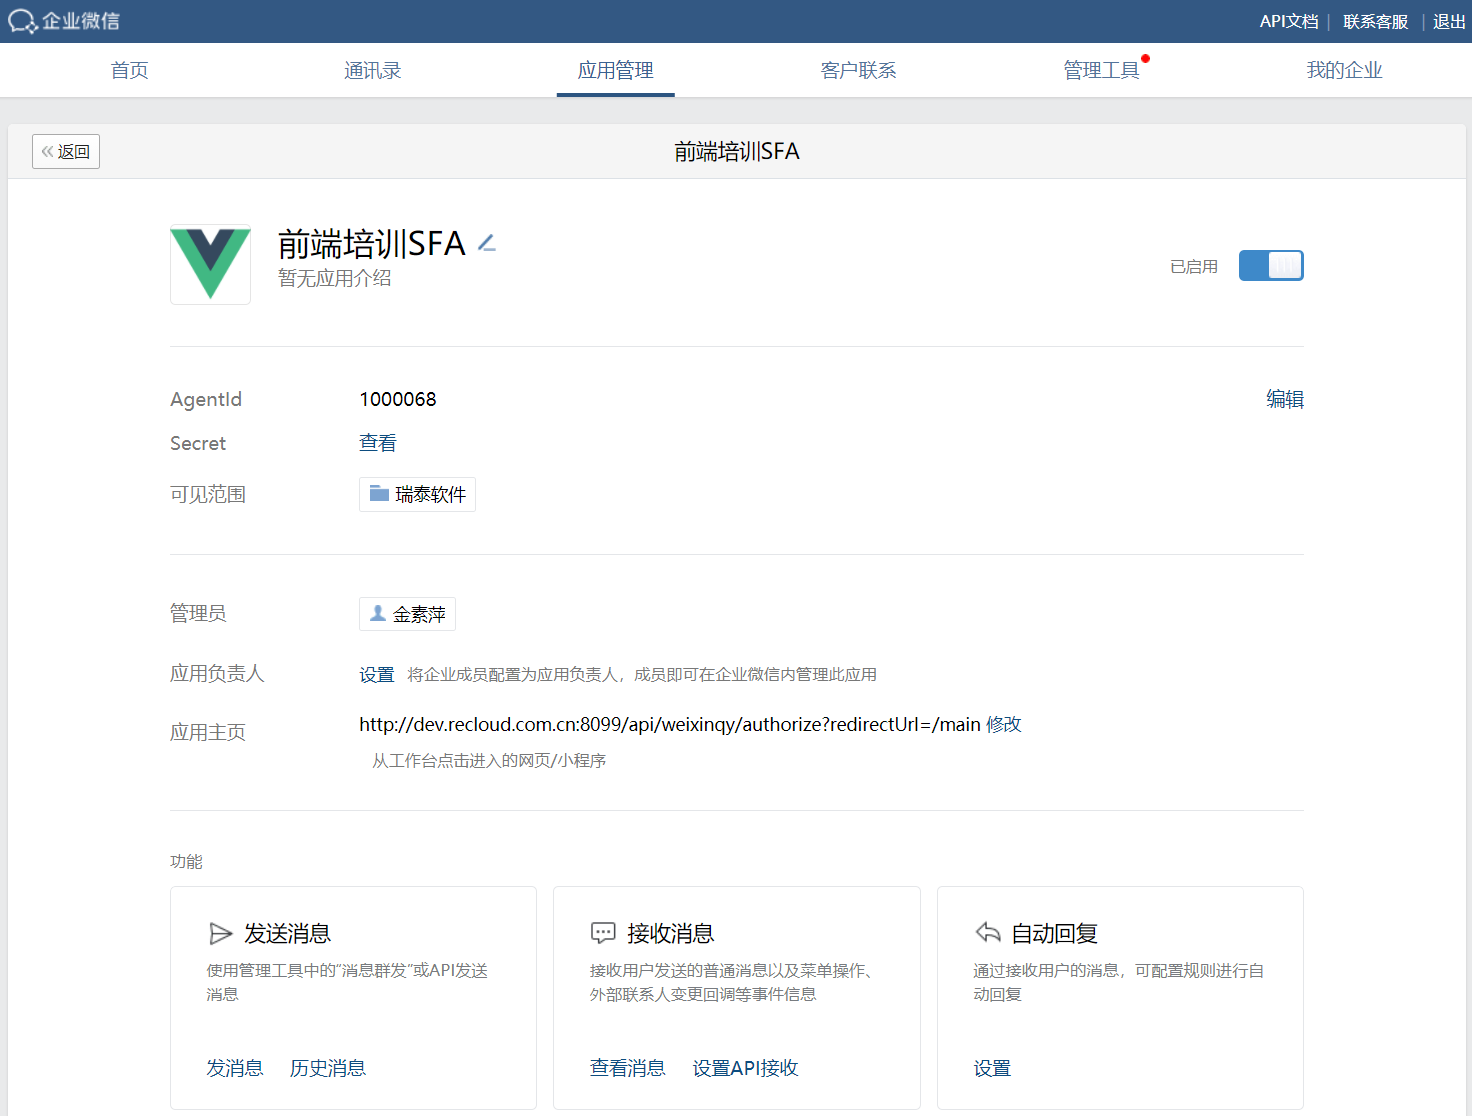The image size is (1472, 1116).
Task: Click the 接收消息 card title
Action: coord(671,933)
